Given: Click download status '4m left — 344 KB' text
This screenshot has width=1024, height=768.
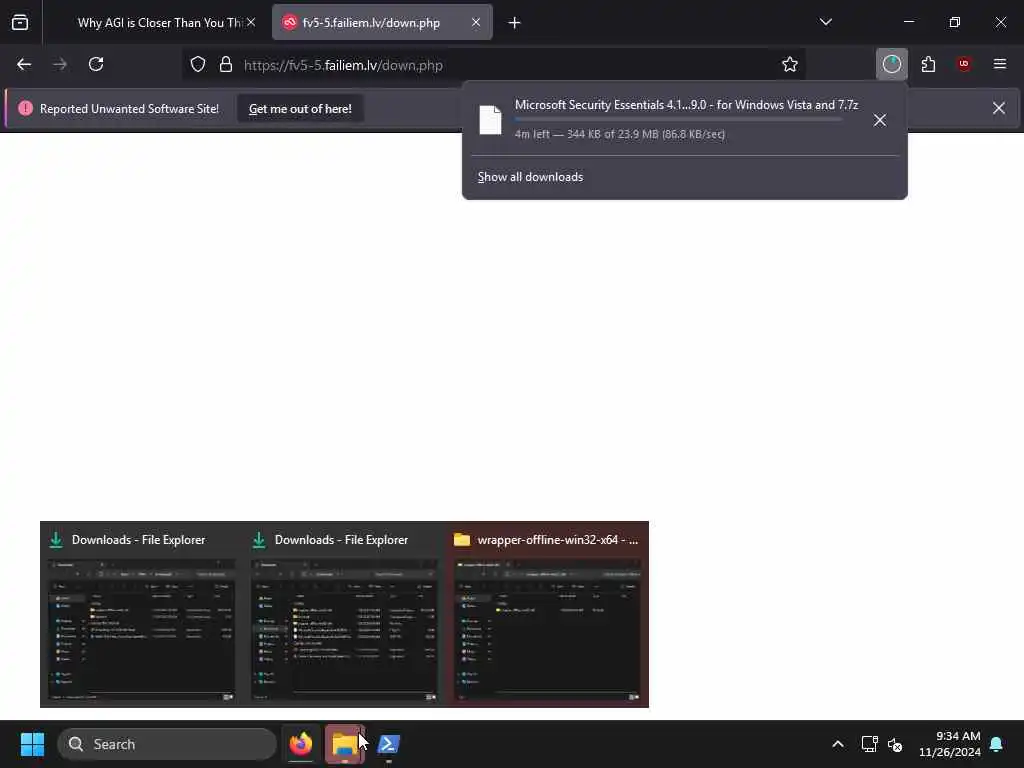Looking at the screenshot, I should click(620, 134).
